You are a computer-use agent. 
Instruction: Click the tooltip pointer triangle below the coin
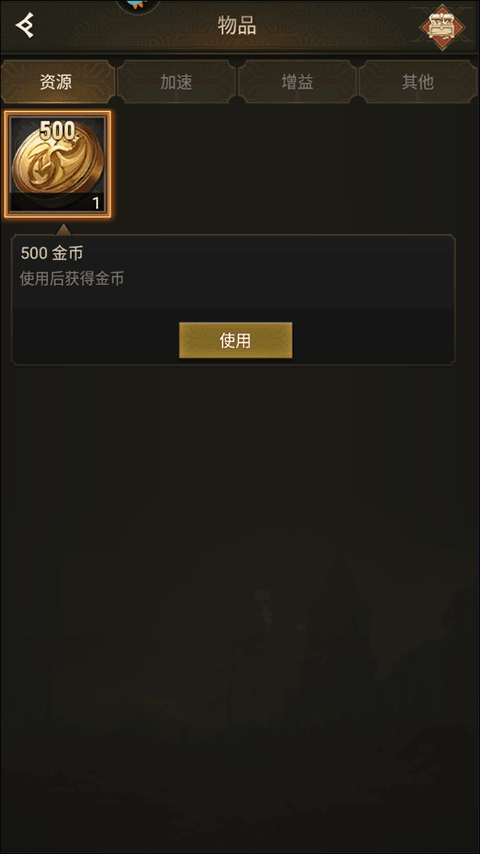(x=64, y=229)
